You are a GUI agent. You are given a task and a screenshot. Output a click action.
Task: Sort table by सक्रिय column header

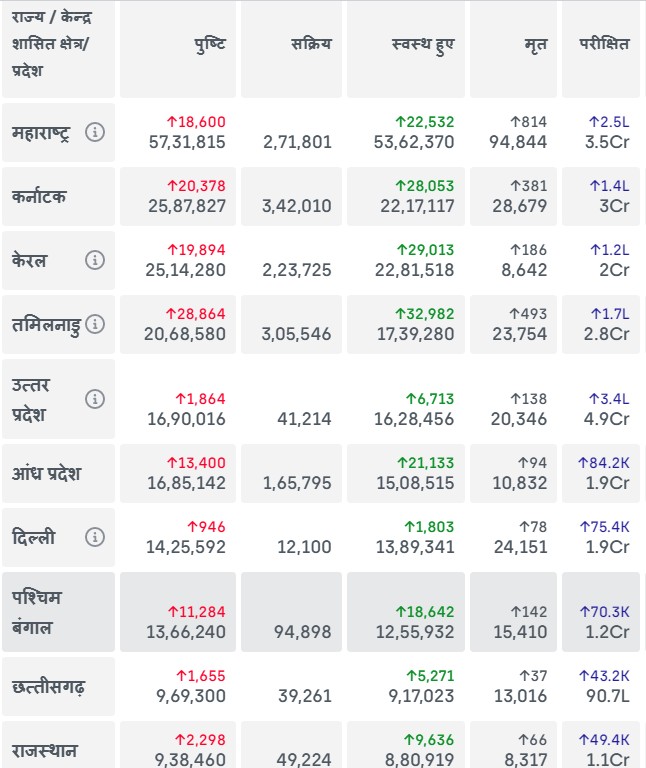coord(311,45)
